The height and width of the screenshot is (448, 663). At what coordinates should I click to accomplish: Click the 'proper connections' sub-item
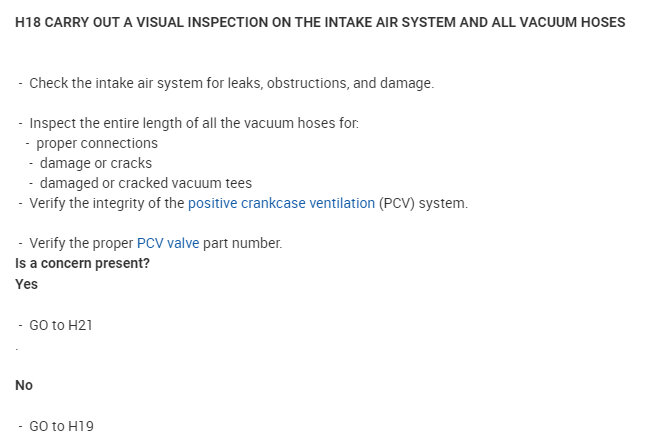[x=96, y=143]
